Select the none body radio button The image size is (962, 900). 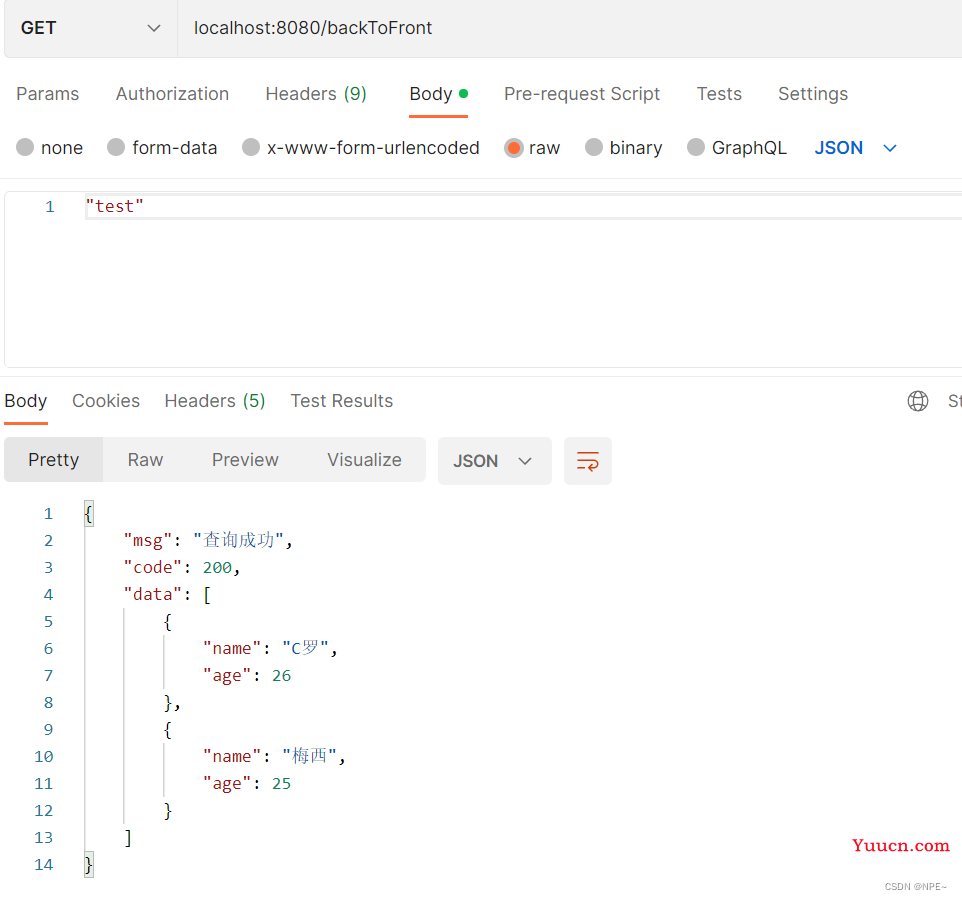click(25, 147)
